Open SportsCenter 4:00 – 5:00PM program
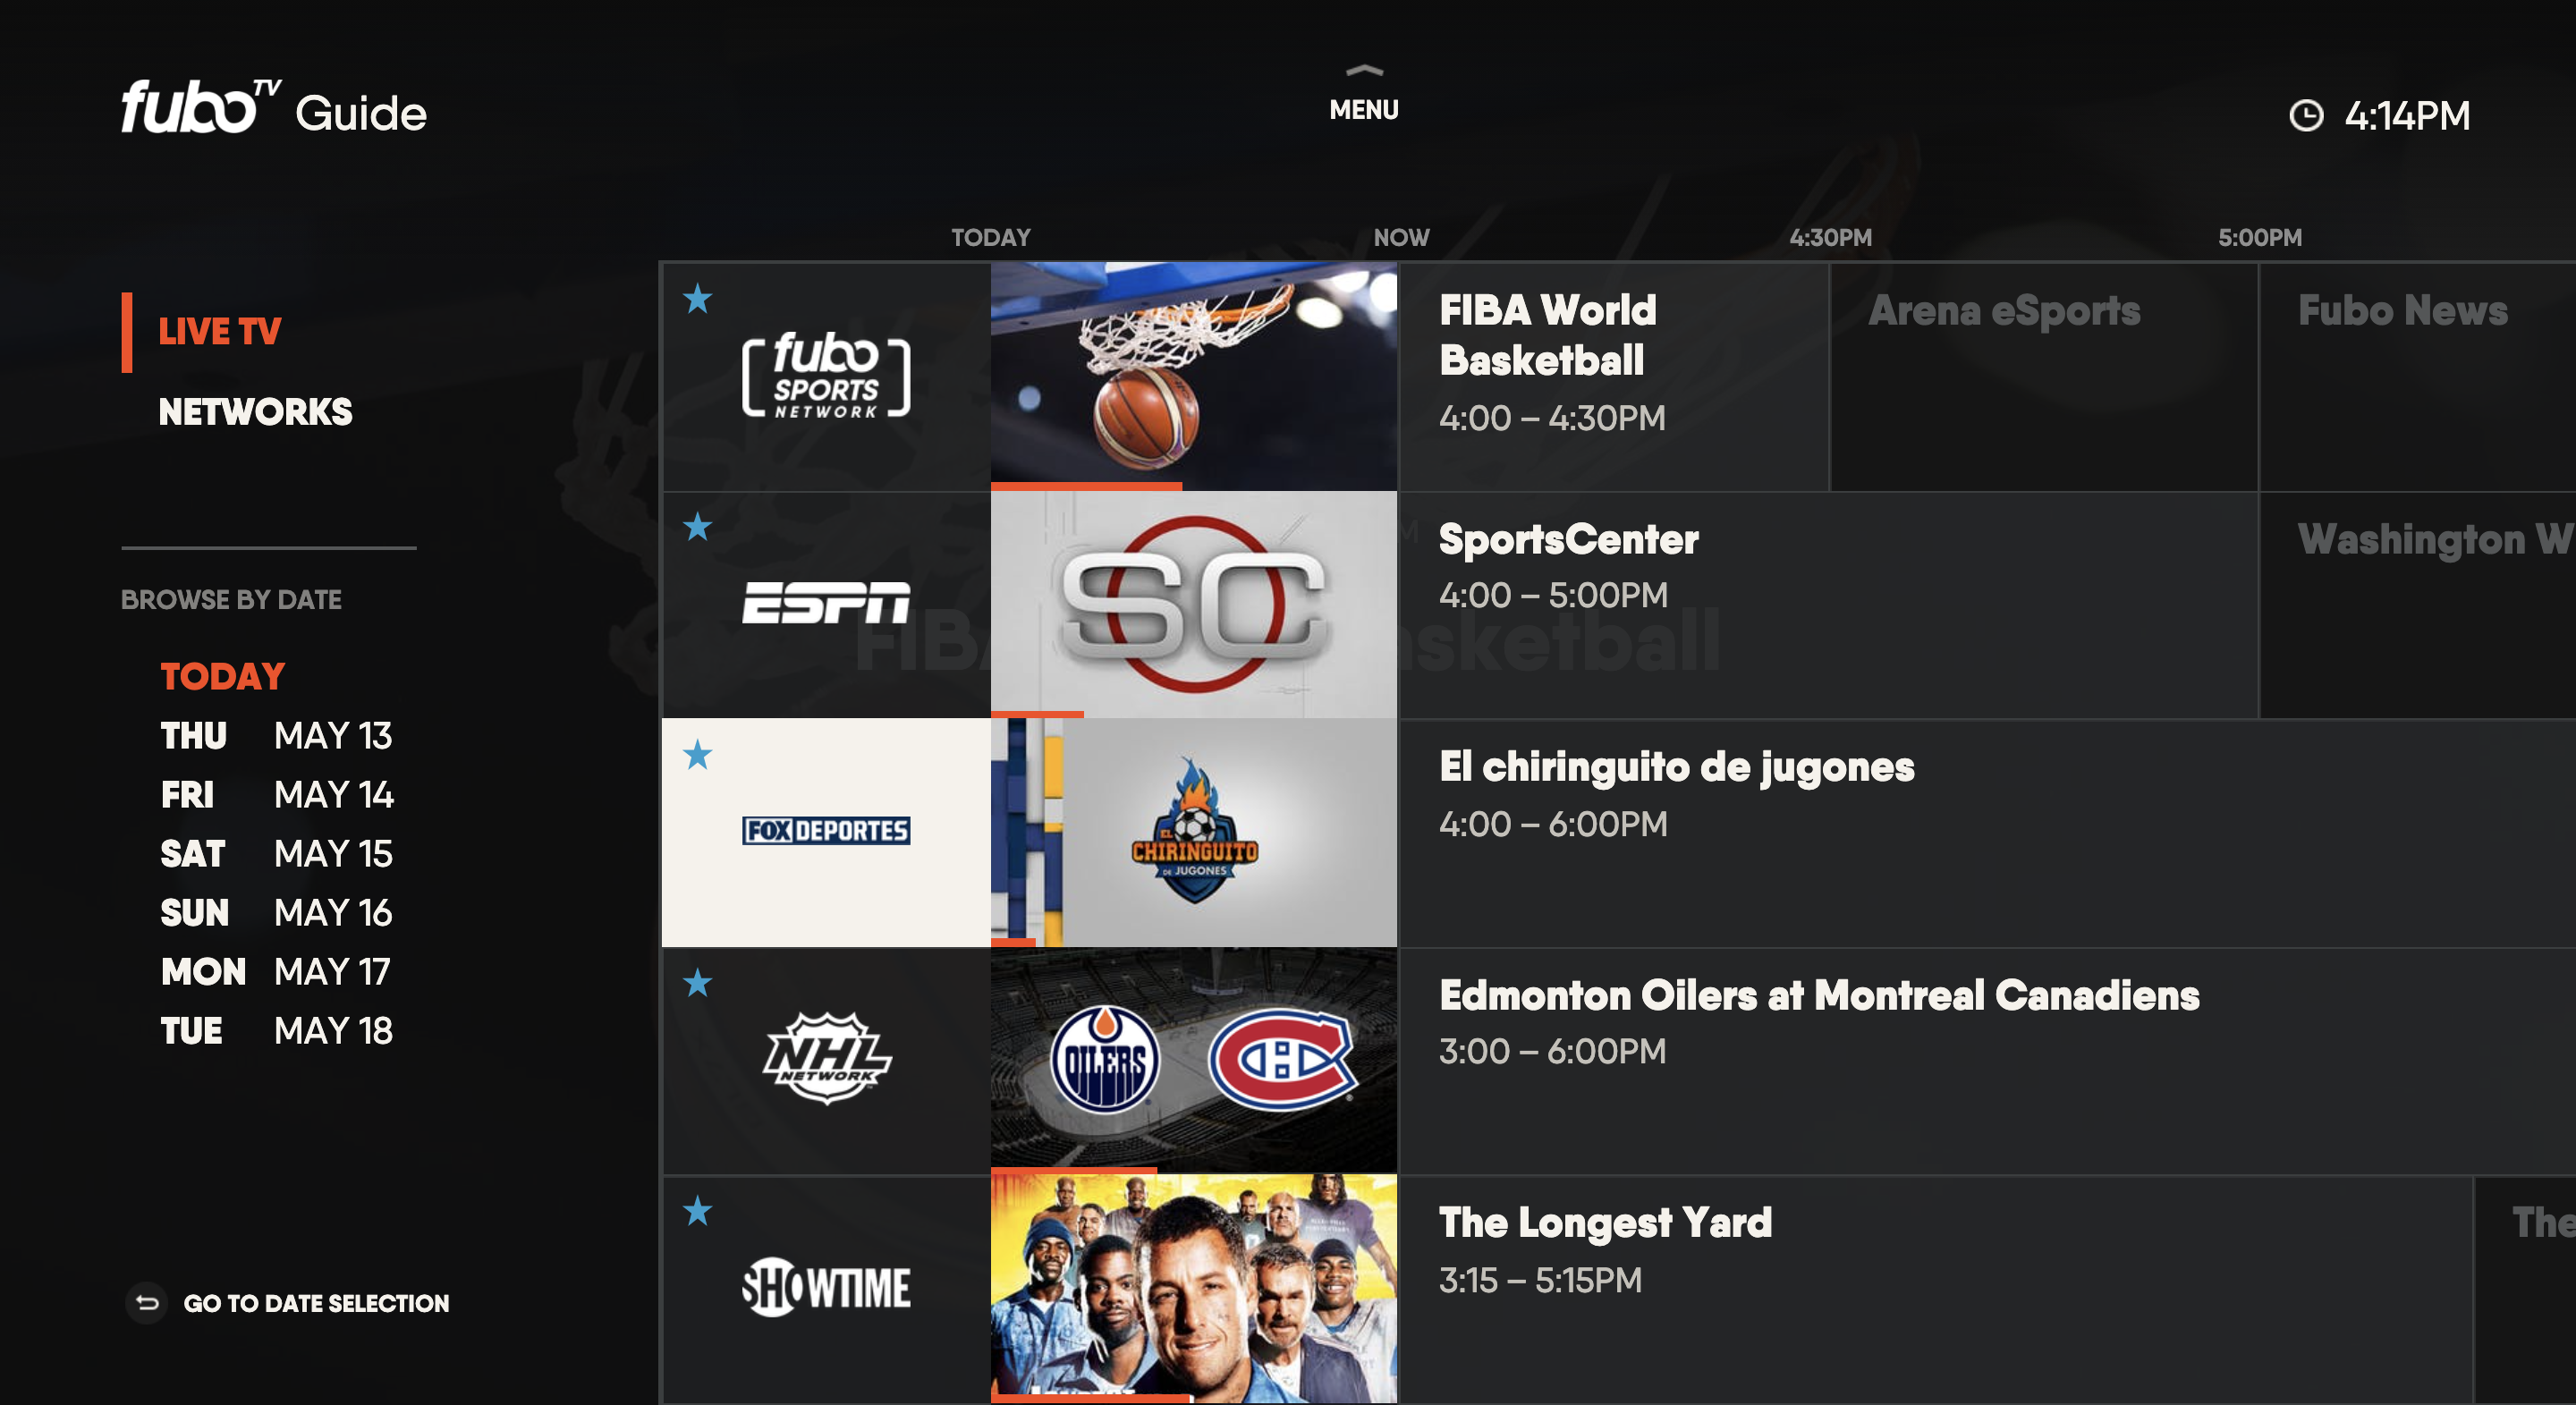Image resolution: width=2576 pixels, height=1405 pixels. [1828, 604]
